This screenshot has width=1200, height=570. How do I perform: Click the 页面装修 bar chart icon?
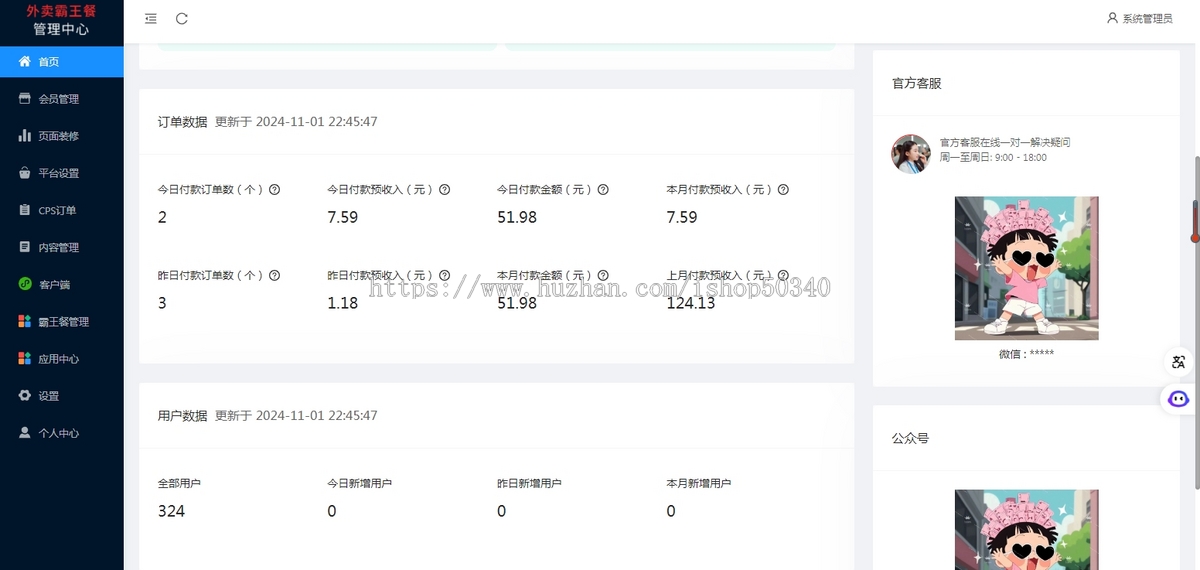point(25,136)
